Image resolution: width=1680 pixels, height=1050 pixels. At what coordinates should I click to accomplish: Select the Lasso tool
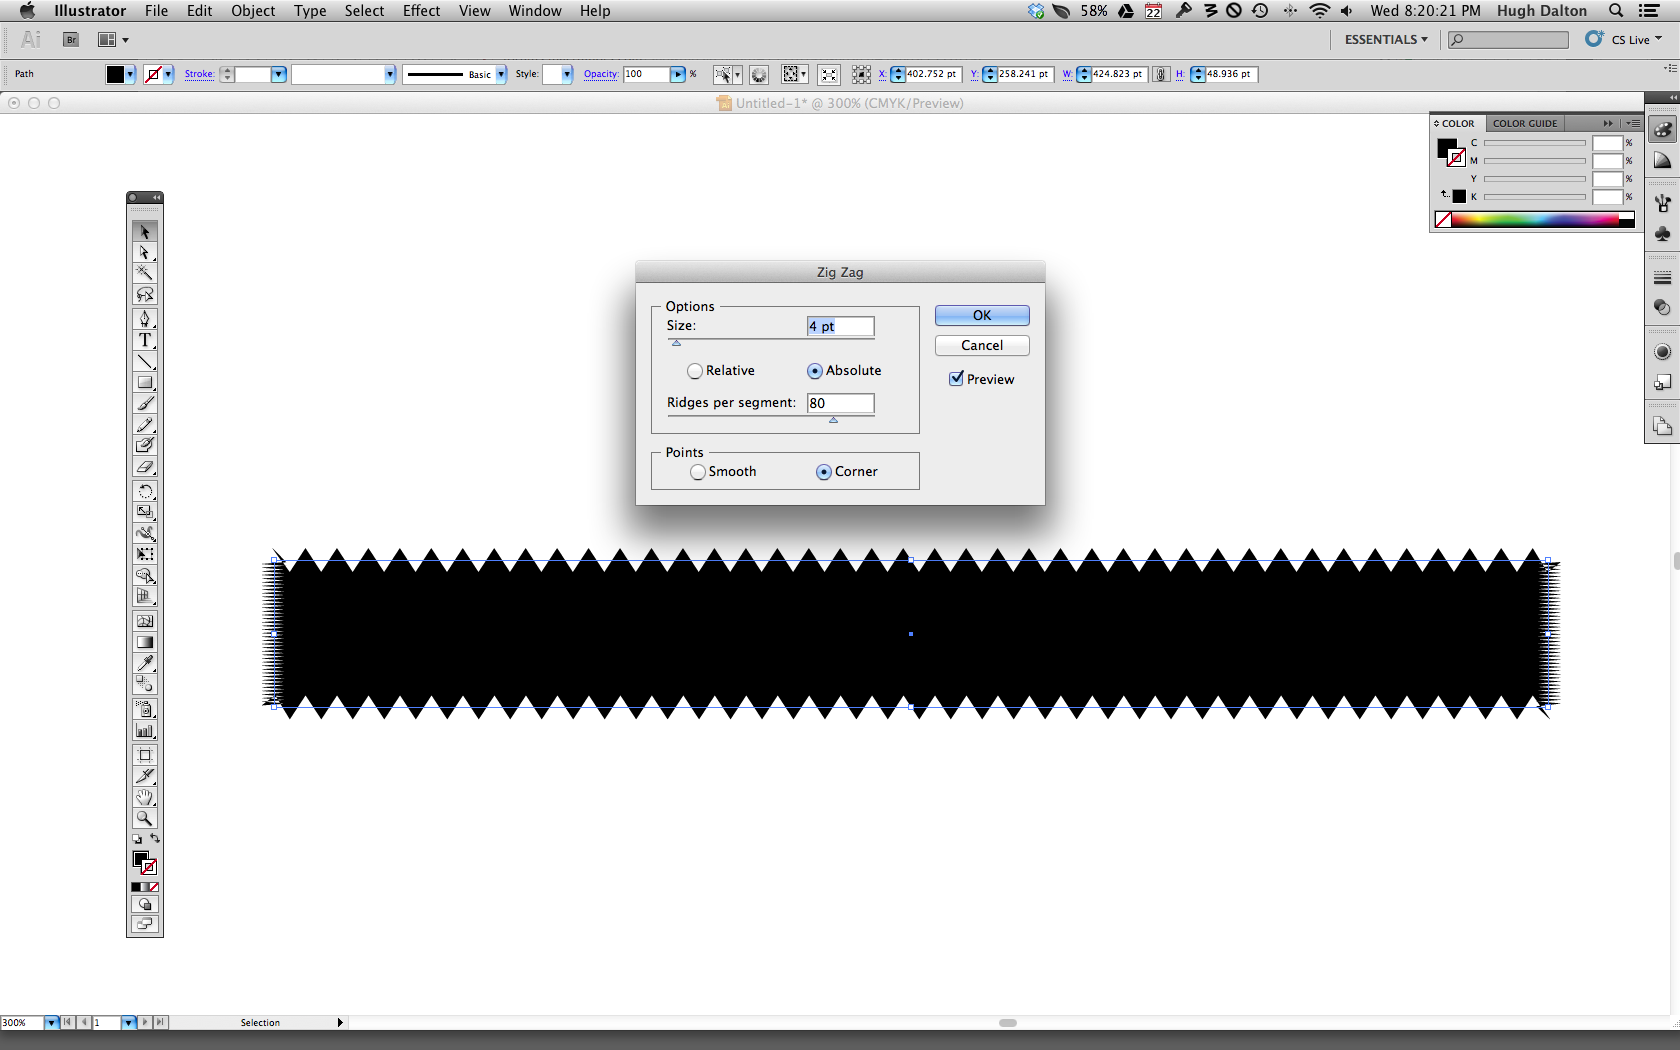145,294
